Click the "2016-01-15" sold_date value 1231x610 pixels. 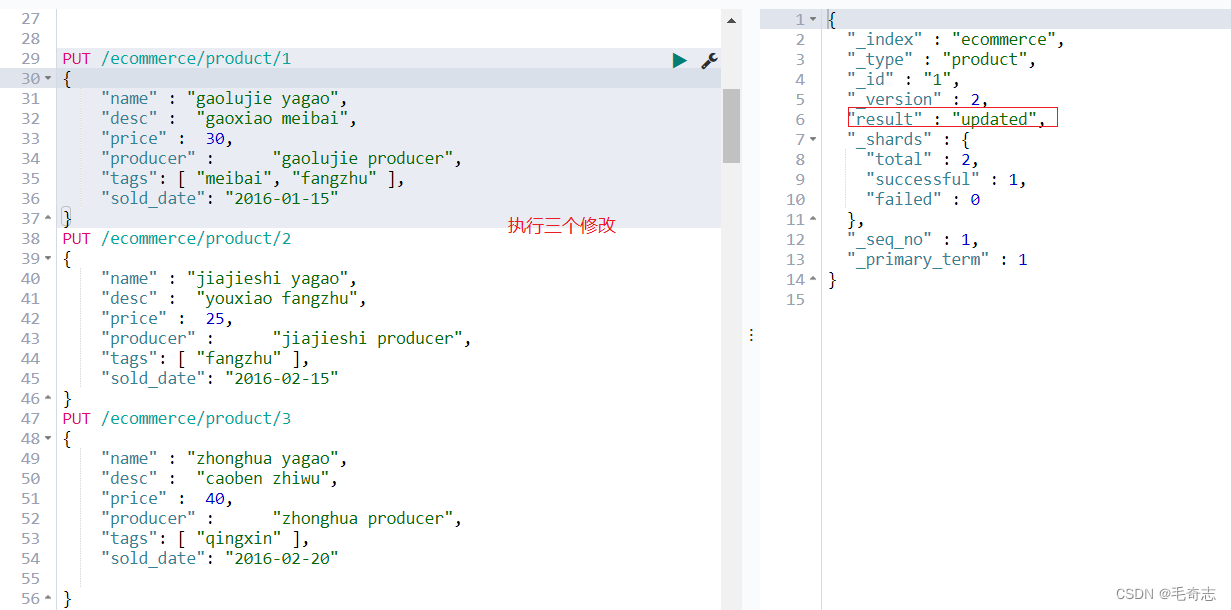click(282, 199)
